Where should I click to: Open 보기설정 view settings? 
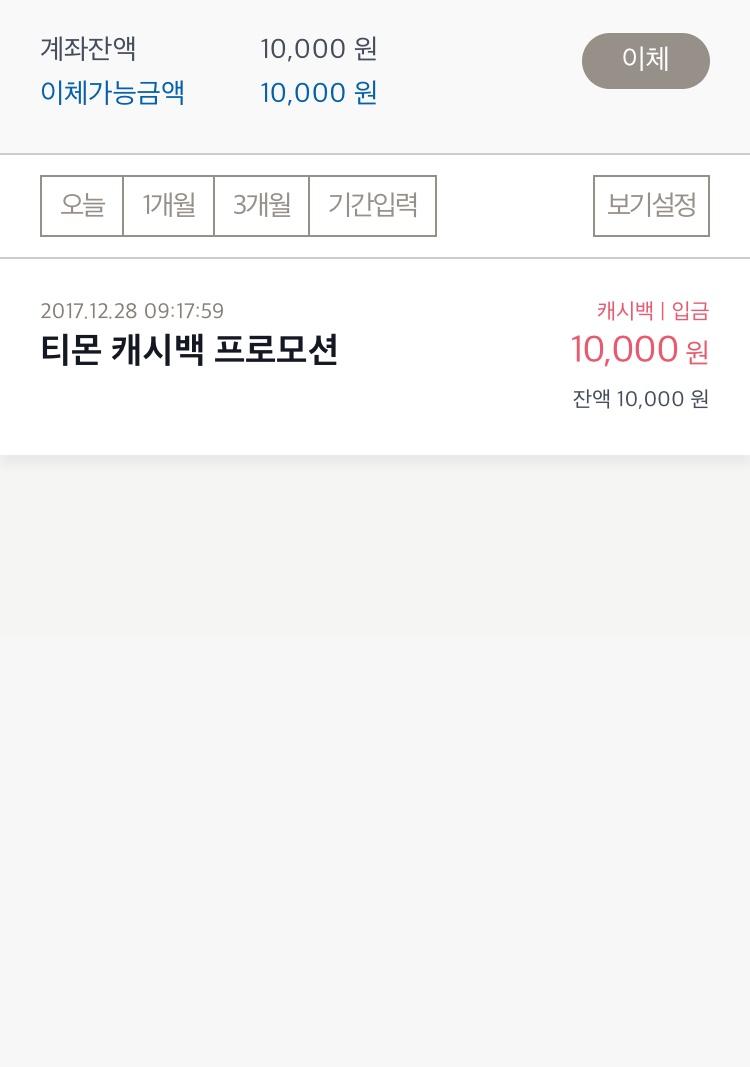(651, 206)
